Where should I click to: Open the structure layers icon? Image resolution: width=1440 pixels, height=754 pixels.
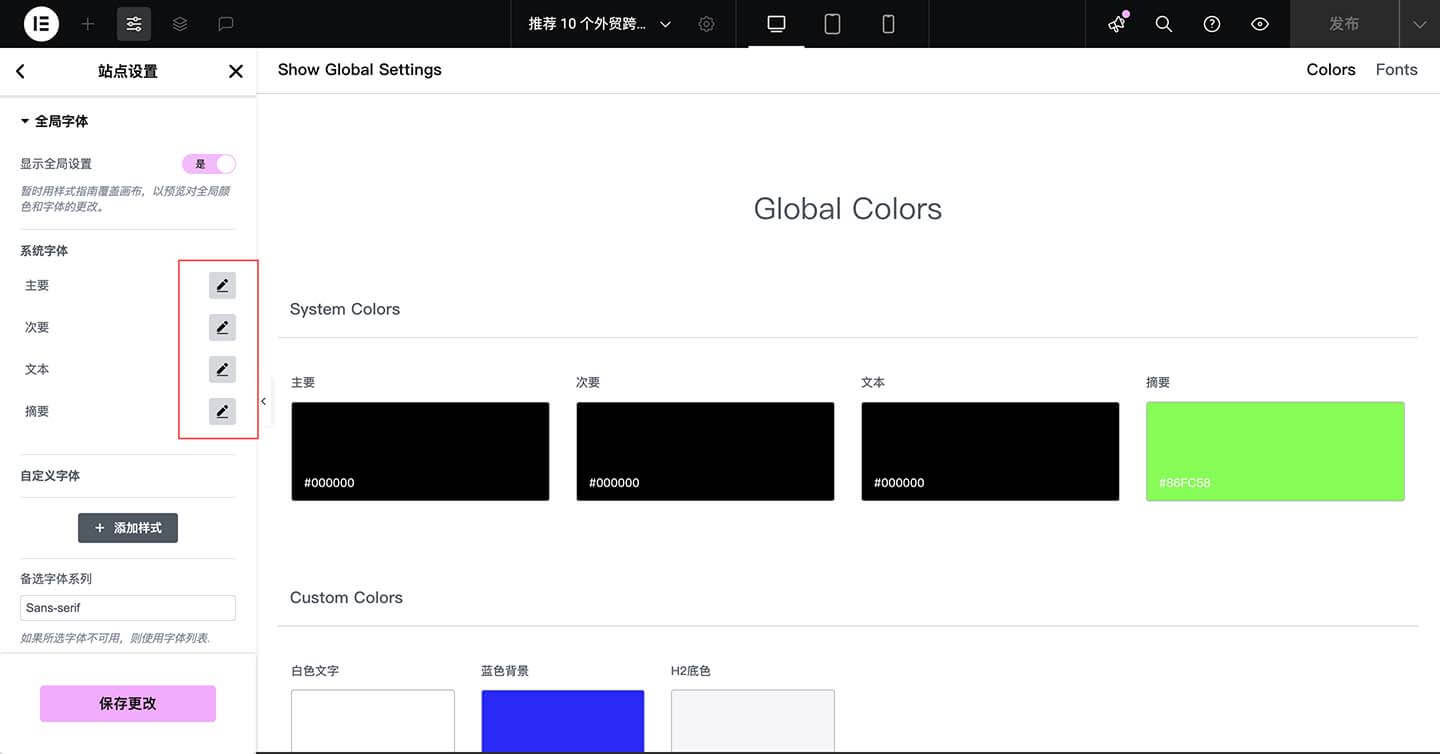pos(180,24)
